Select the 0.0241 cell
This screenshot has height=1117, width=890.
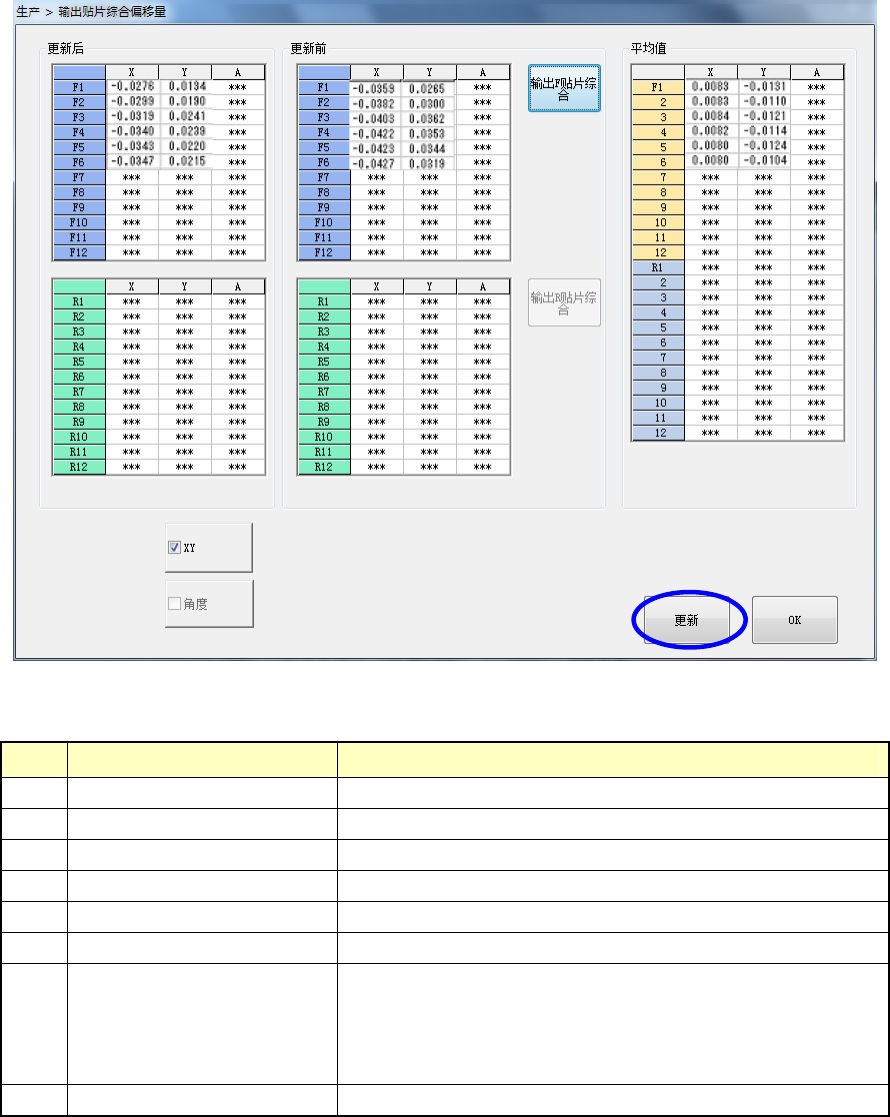tap(185, 117)
